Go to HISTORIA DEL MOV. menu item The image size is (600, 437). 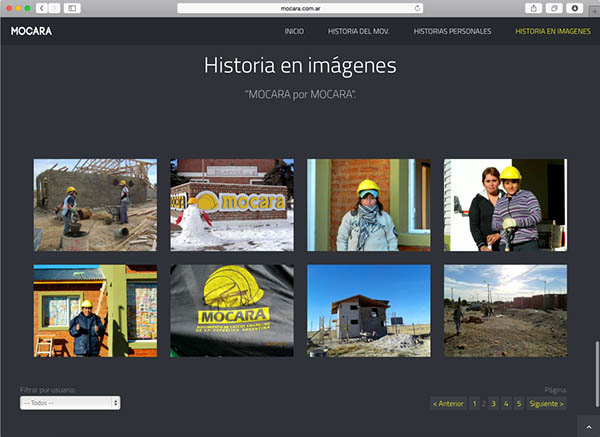[x=359, y=32]
